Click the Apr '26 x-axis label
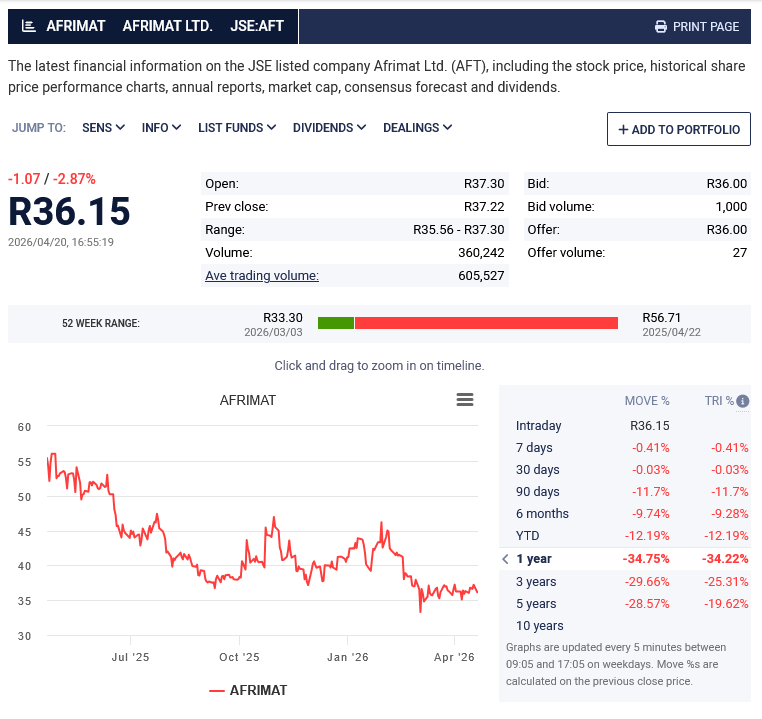Viewport: 762px width, 719px height. click(x=454, y=657)
